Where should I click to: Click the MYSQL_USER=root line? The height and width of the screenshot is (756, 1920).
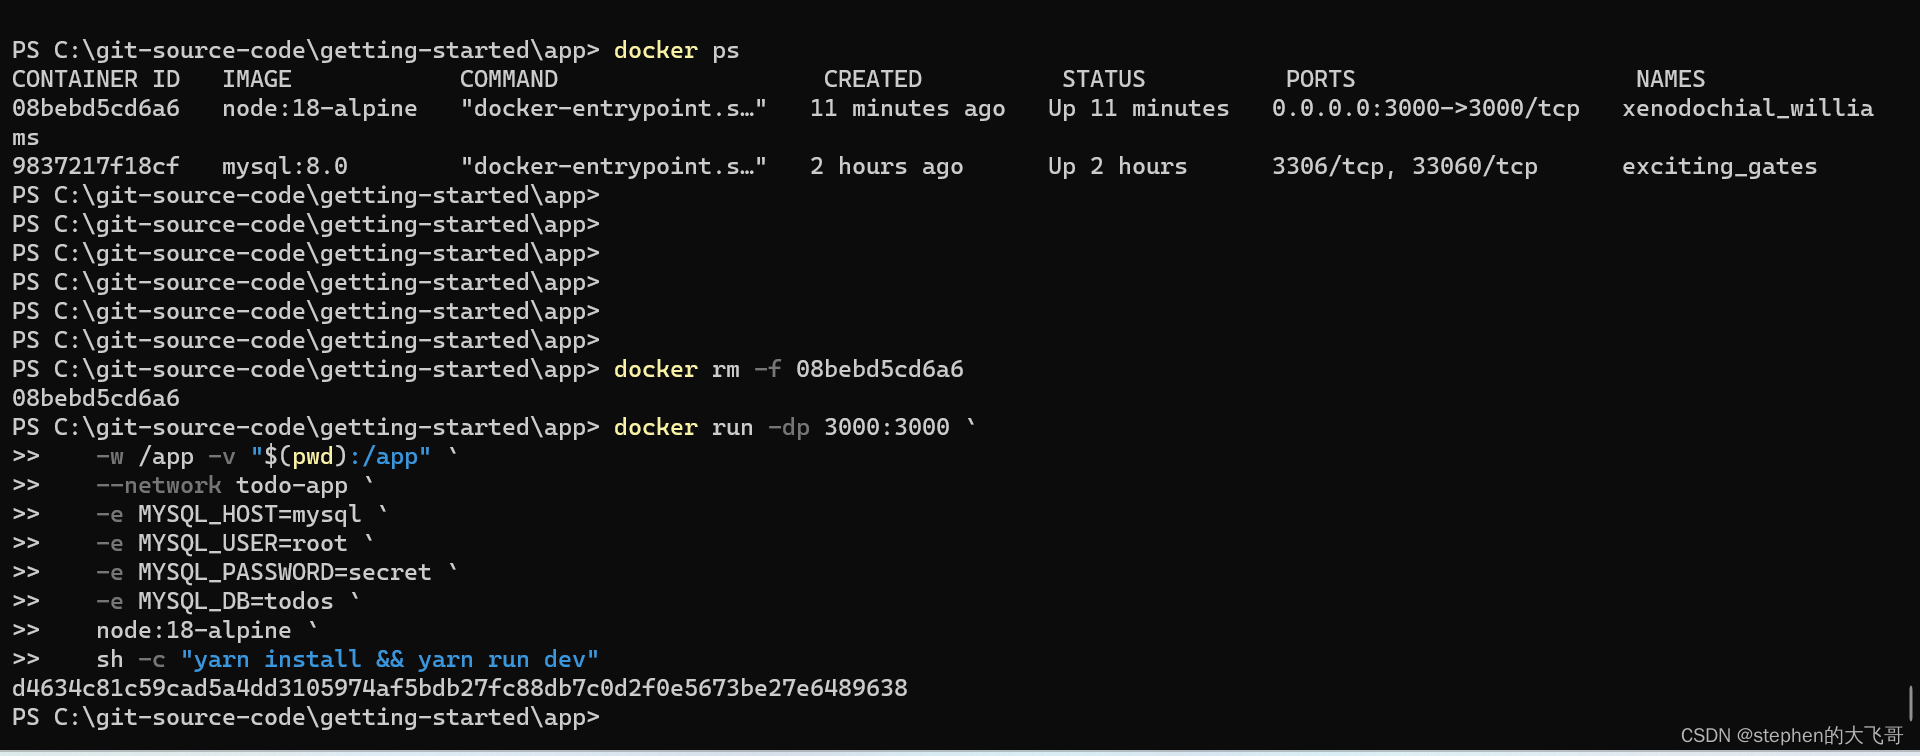222,543
